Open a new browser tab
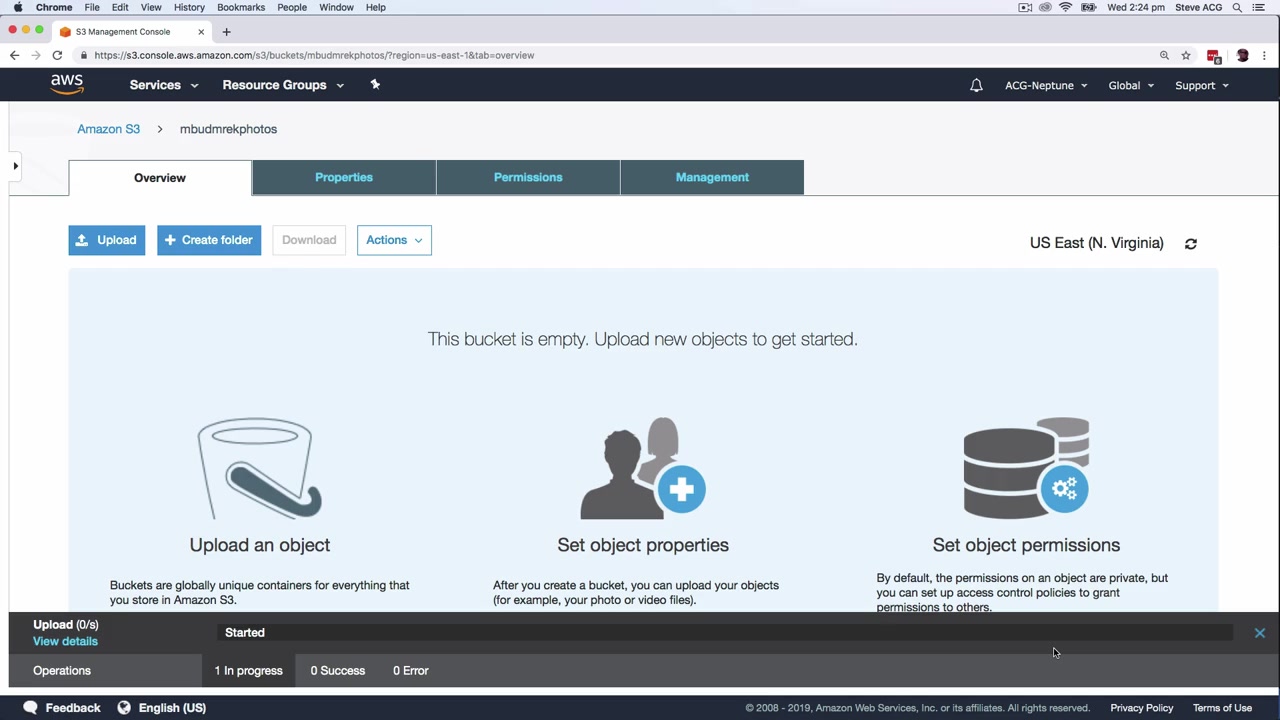1280x720 pixels. point(226,31)
